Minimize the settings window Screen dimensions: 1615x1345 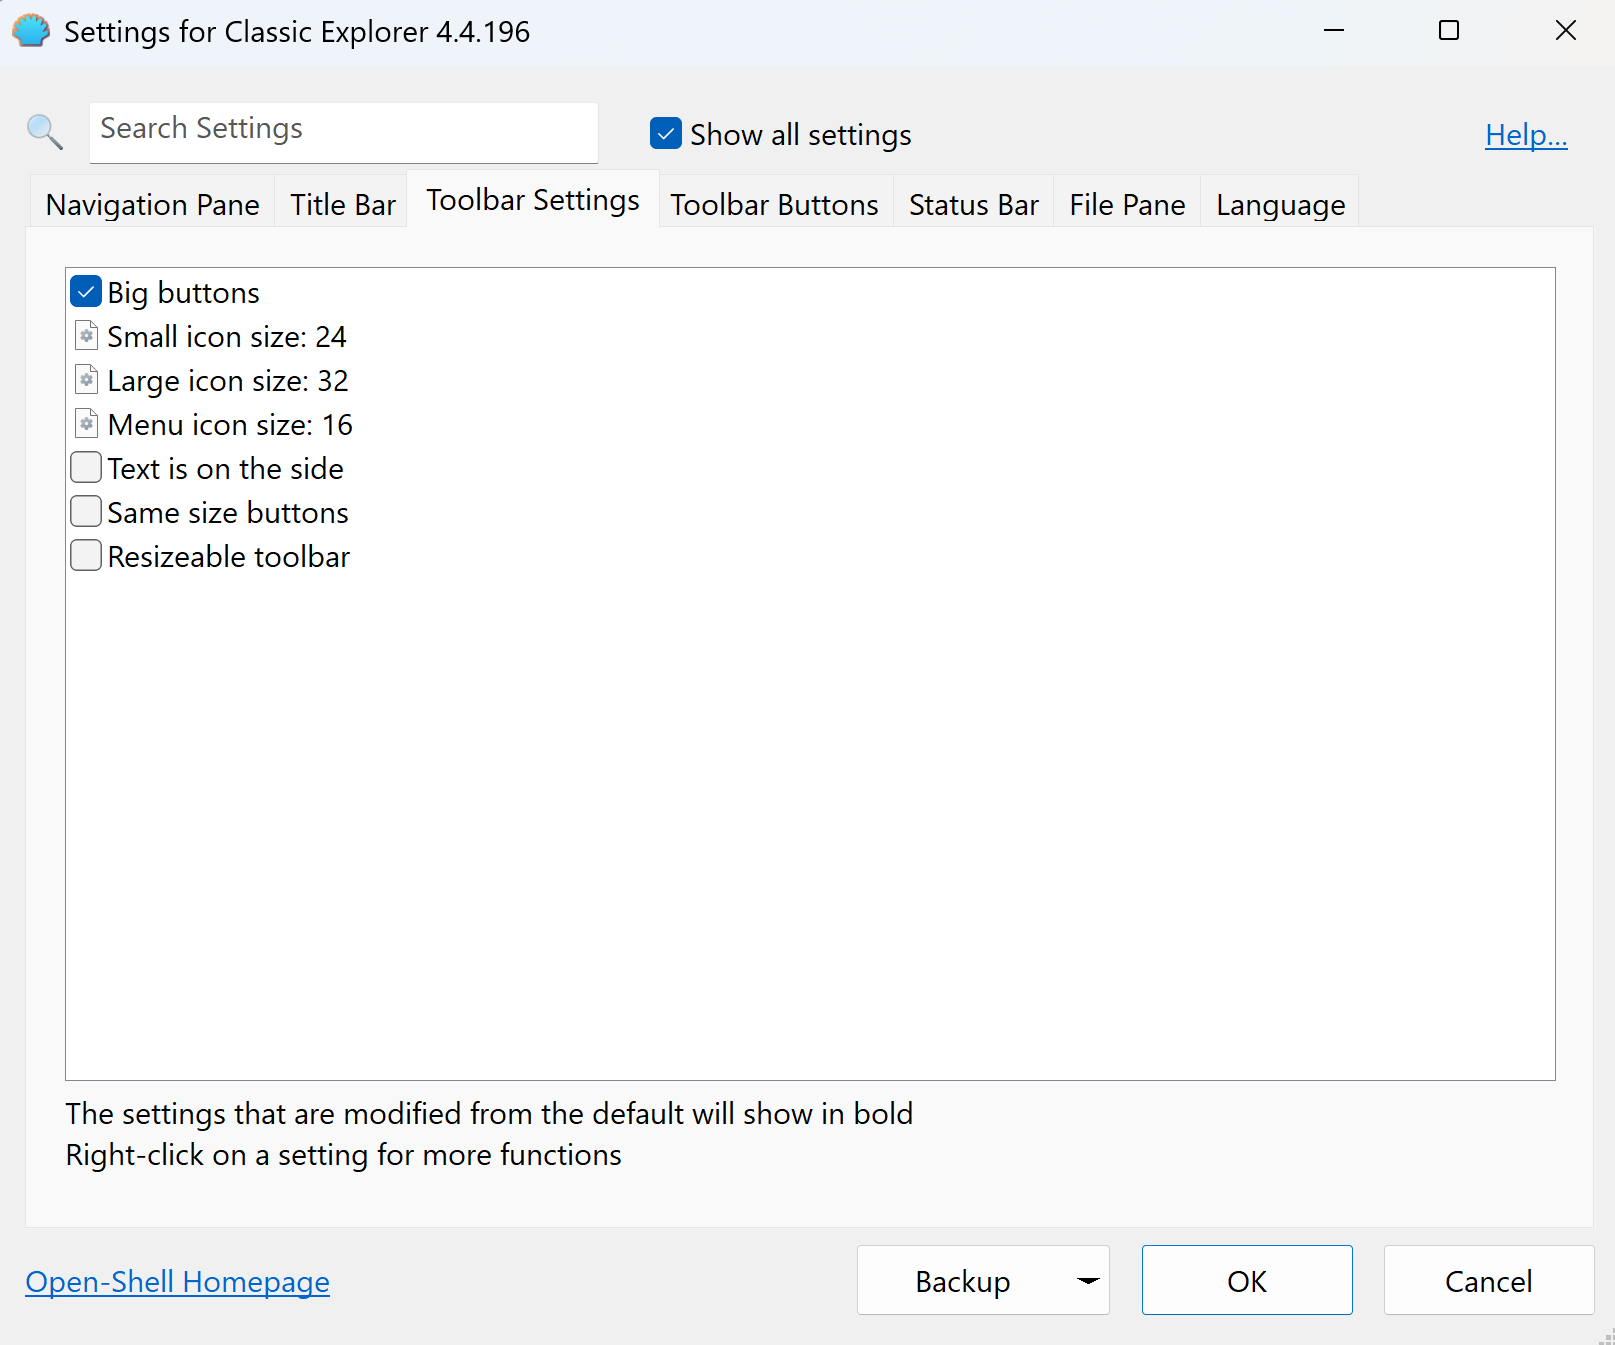[x=1334, y=31]
